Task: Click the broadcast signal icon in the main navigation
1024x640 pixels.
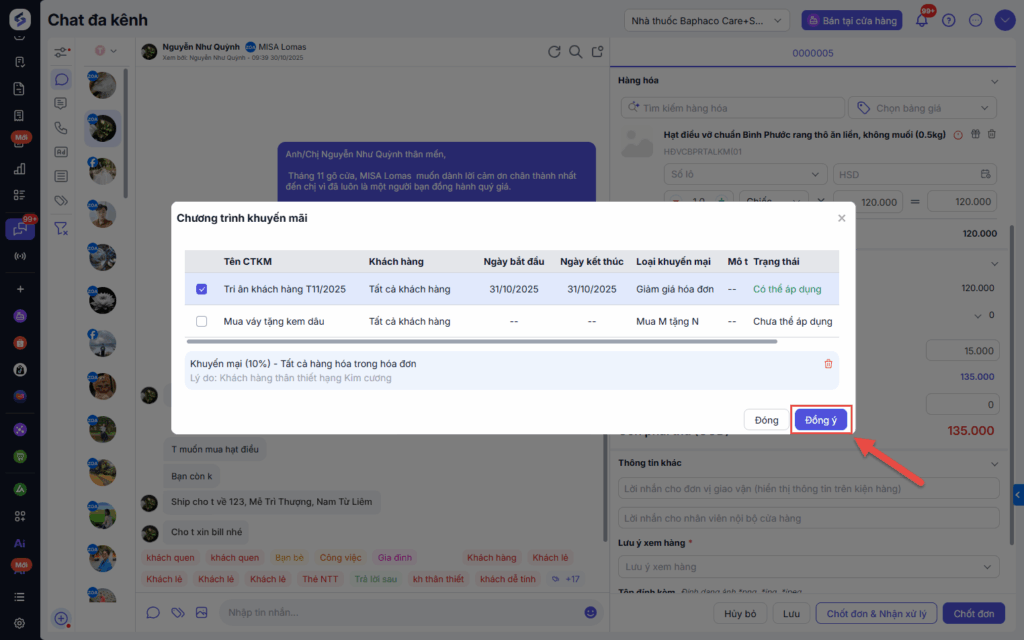Action: (20, 256)
